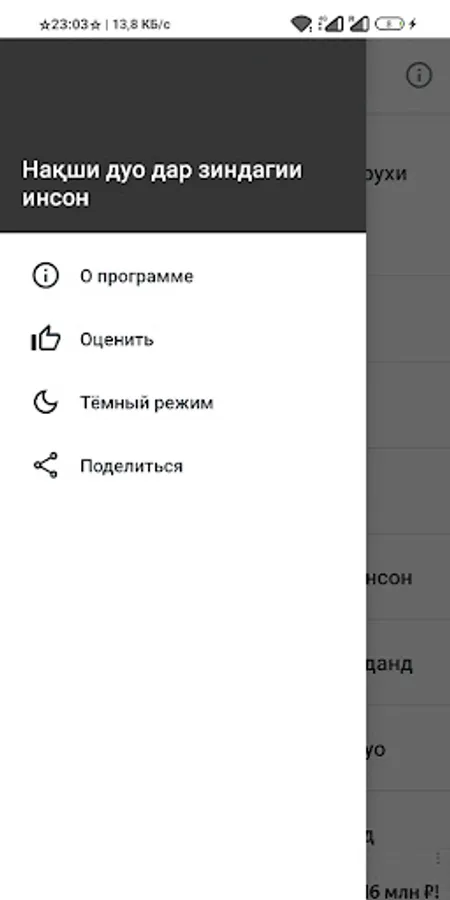The image size is (450, 900).
Task: Tap the dimmed list item ending in данд
Action: [x=408, y=663]
